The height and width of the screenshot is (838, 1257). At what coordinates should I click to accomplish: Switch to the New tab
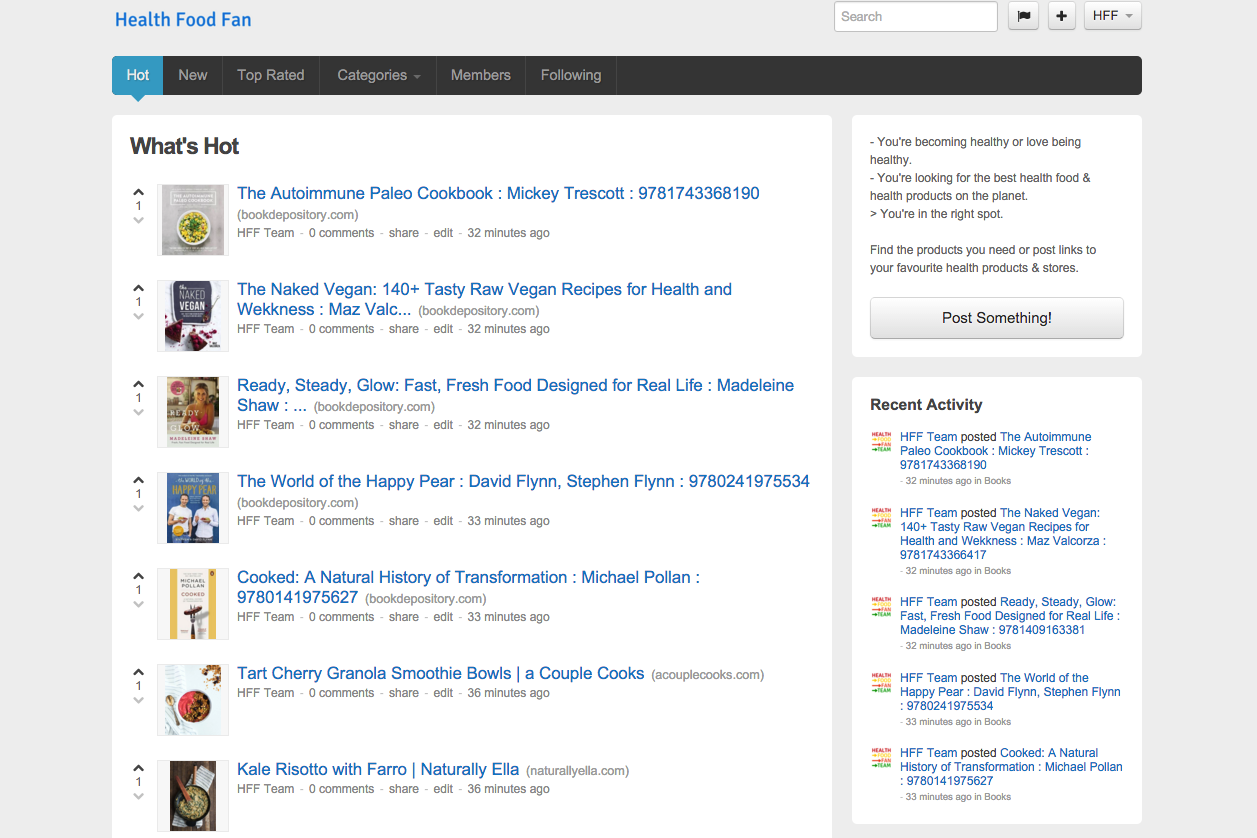coord(193,75)
